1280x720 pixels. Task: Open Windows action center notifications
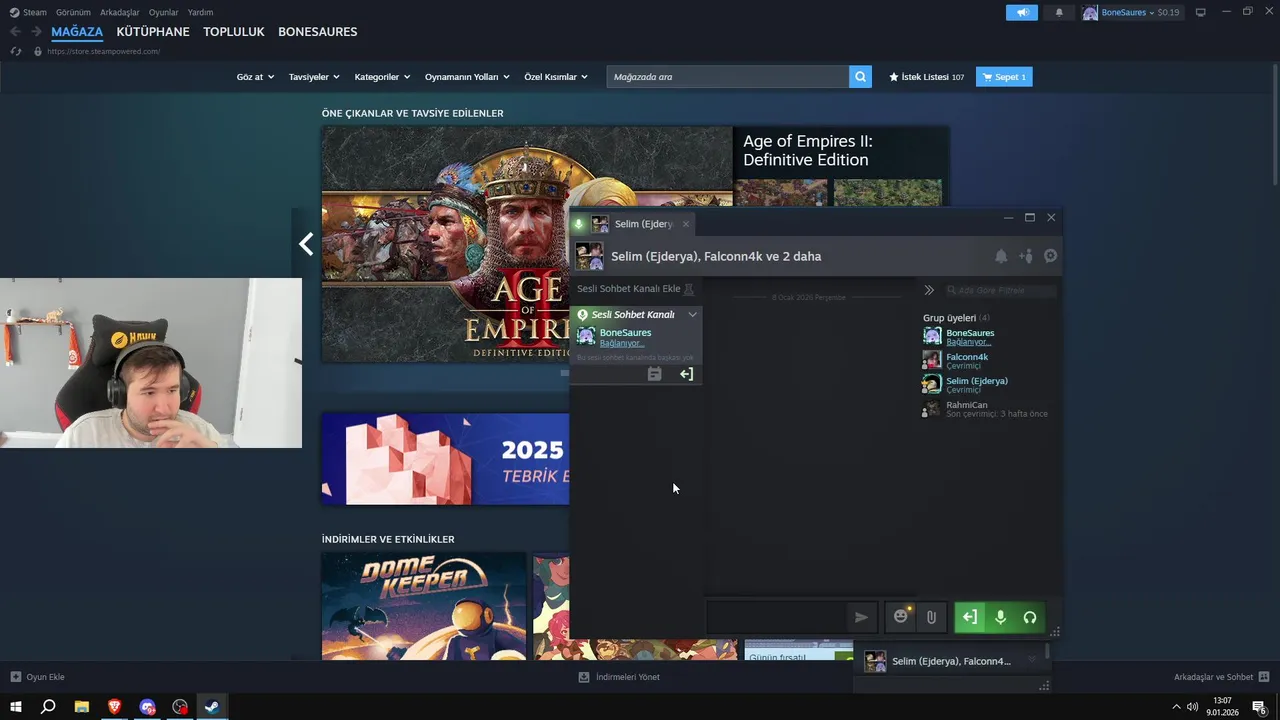coord(1259,707)
